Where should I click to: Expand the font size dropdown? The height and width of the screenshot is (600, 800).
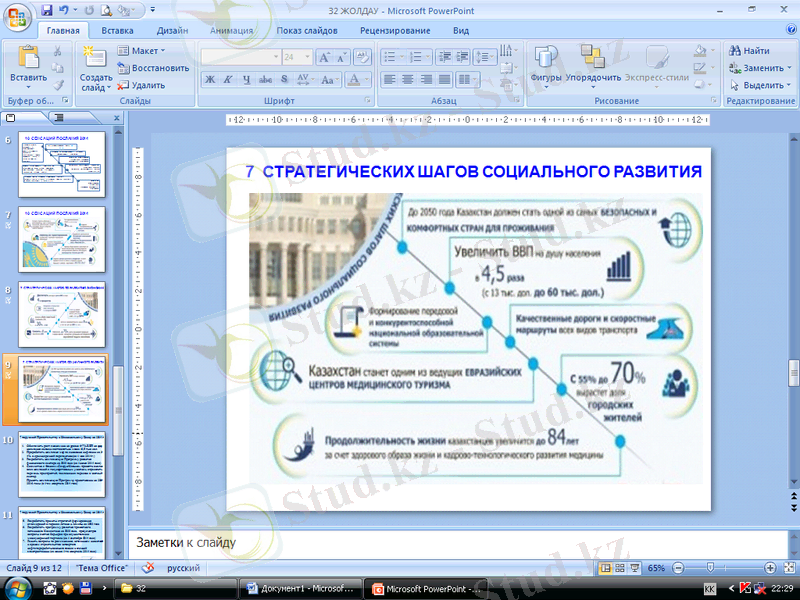[x=307, y=58]
